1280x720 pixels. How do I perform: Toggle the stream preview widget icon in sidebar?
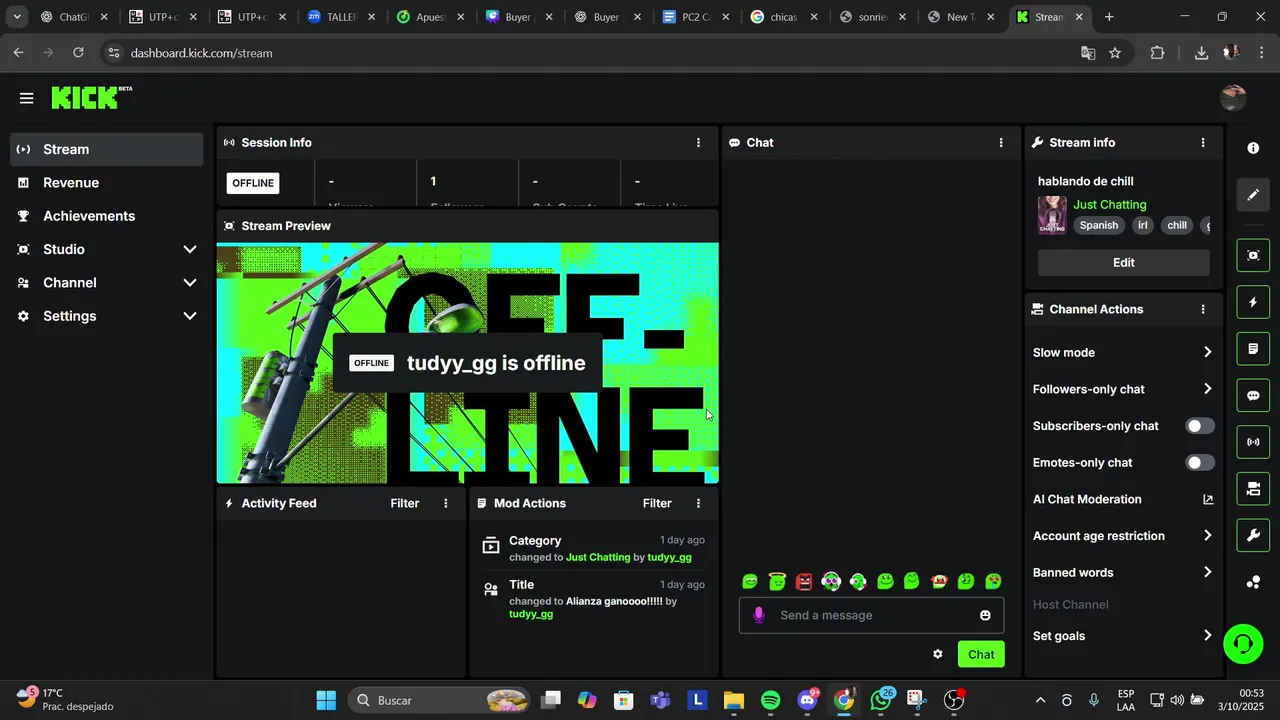[x=1253, y=255]
